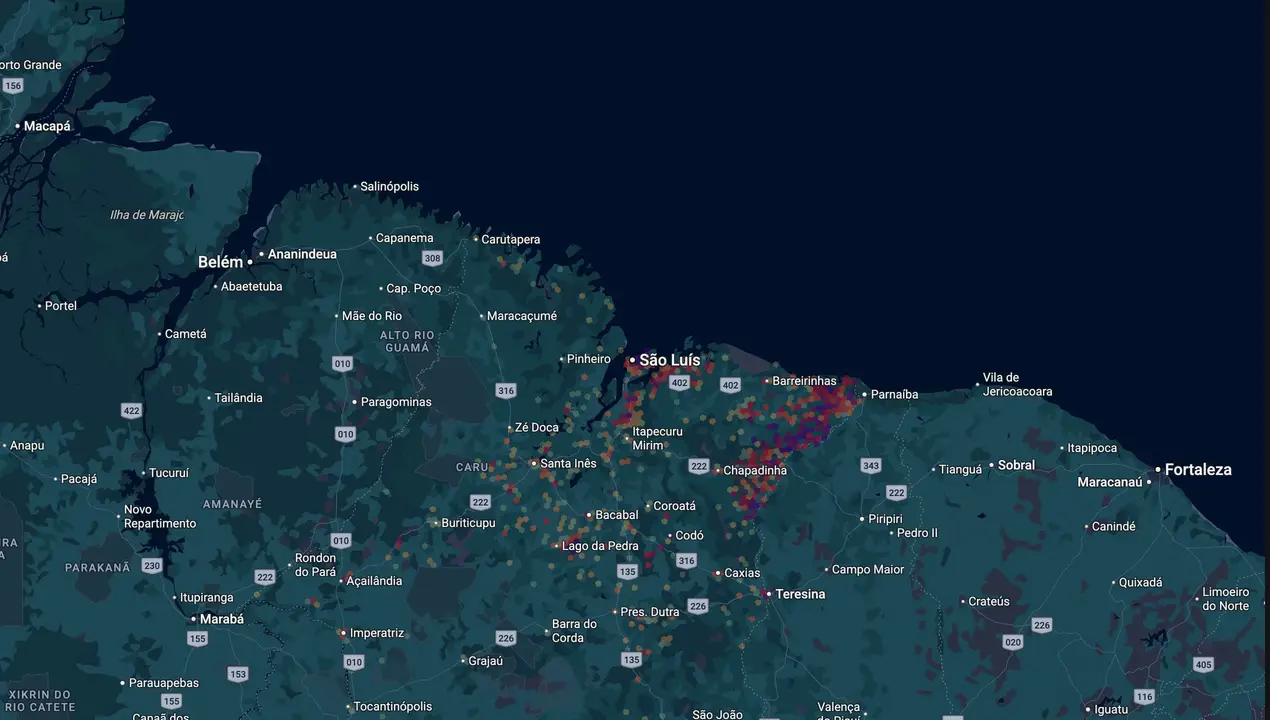The height and width of the screenshot is (720, 1270).
Task: Click 316 shield below Codó
Action: pyautogui.click(x=686, y=561)
